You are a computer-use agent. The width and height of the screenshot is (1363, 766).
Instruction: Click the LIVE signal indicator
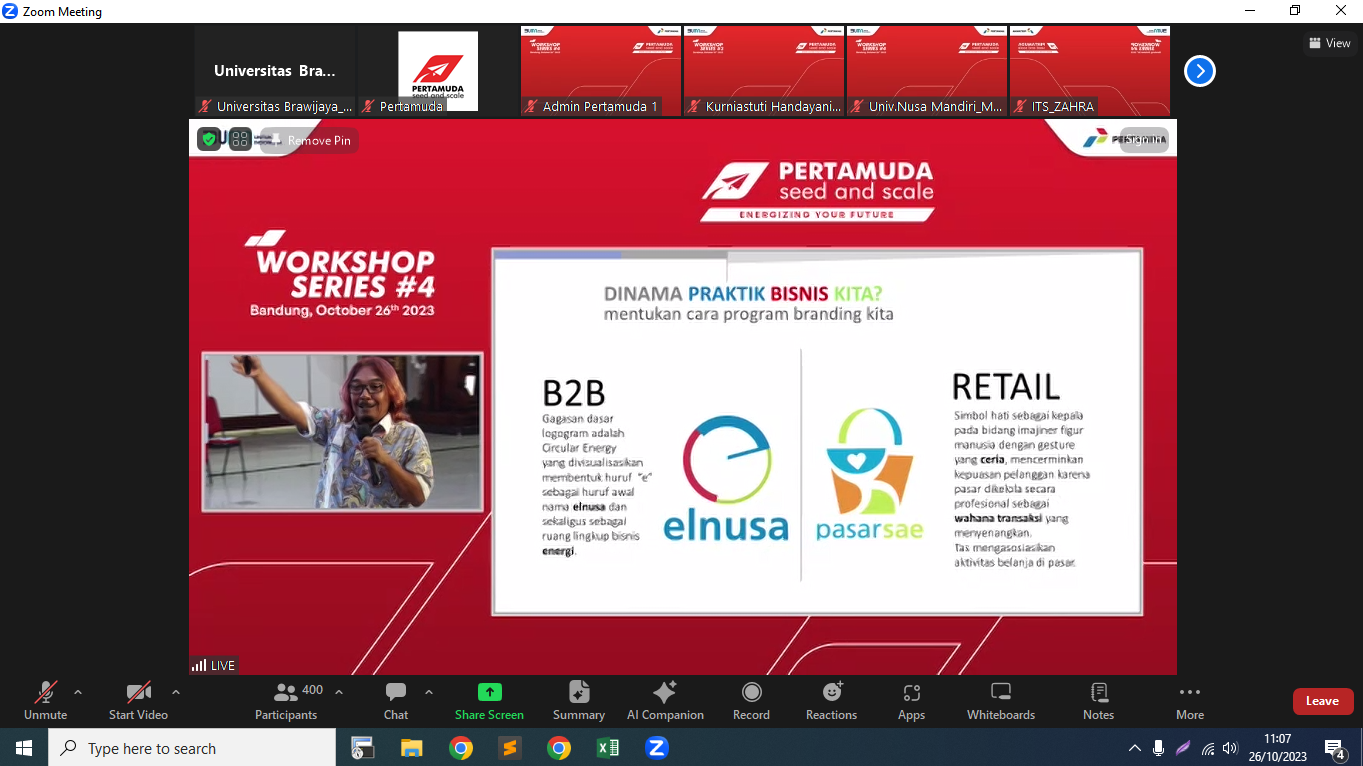point(213,665)
